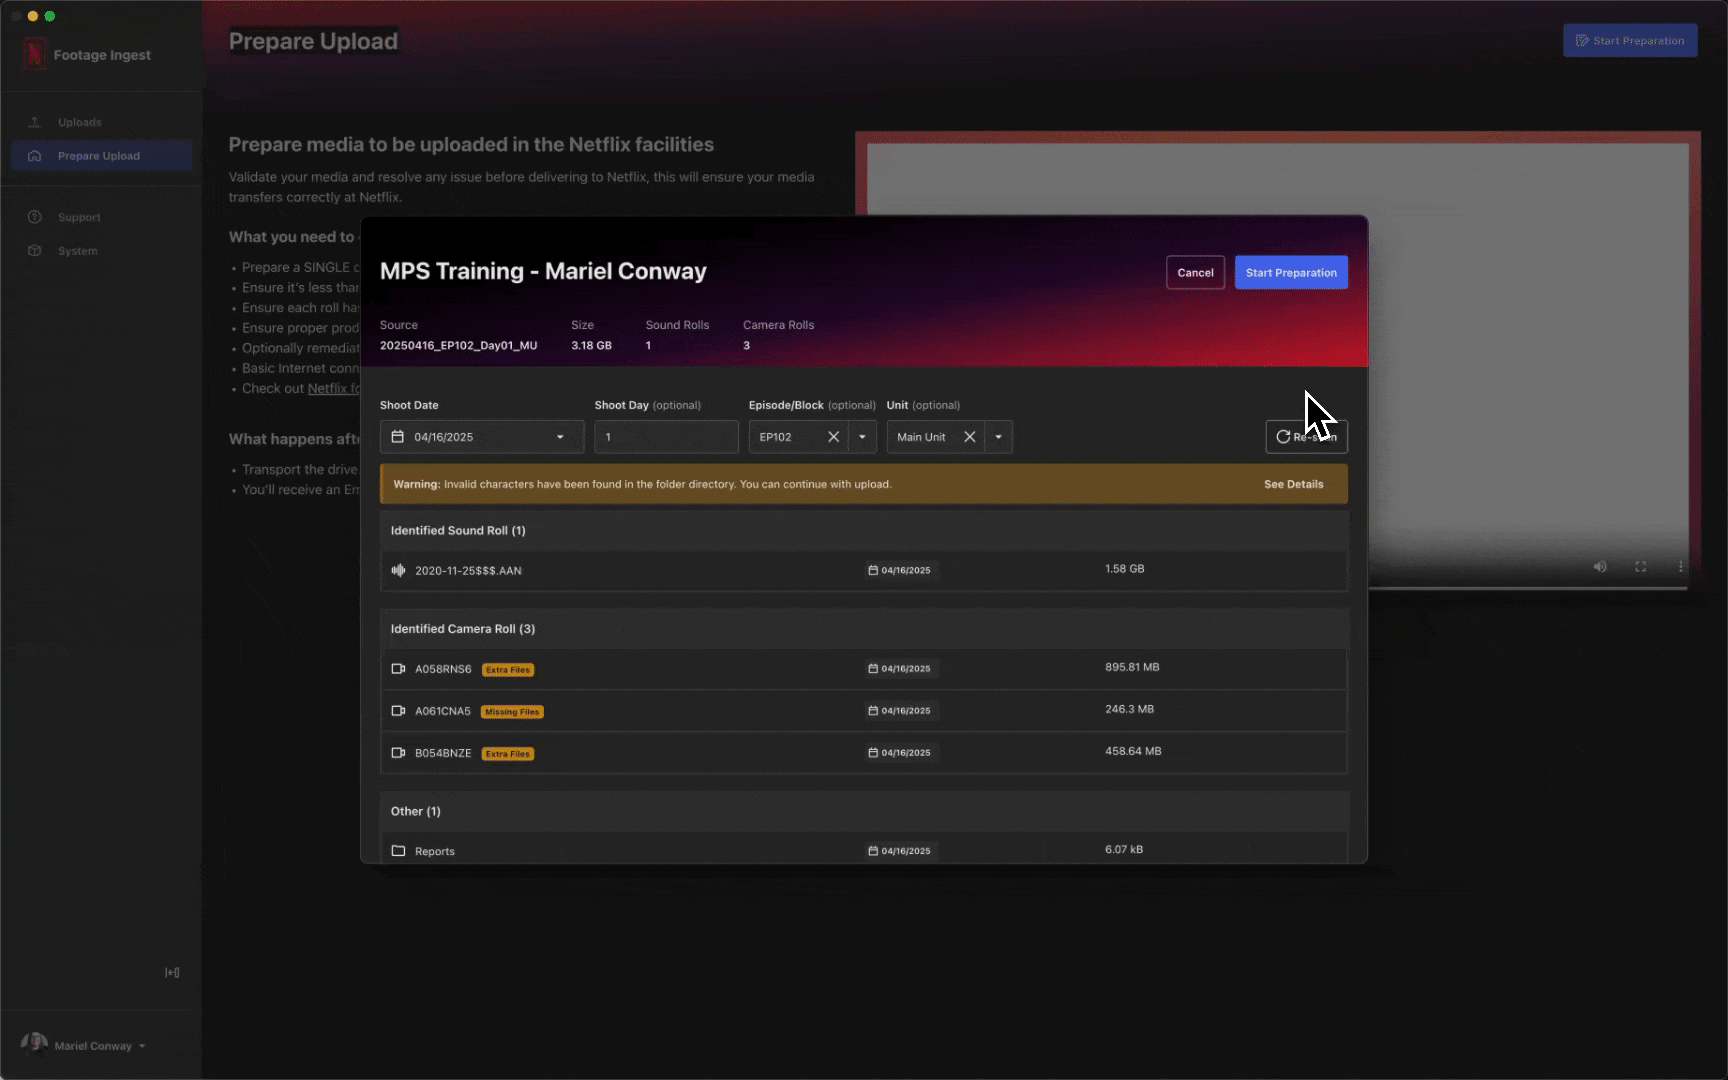The width and height of the screenshot is (1728, 1080).
Task: Click the 895.81 MB size value
Action: (1132, 667)
